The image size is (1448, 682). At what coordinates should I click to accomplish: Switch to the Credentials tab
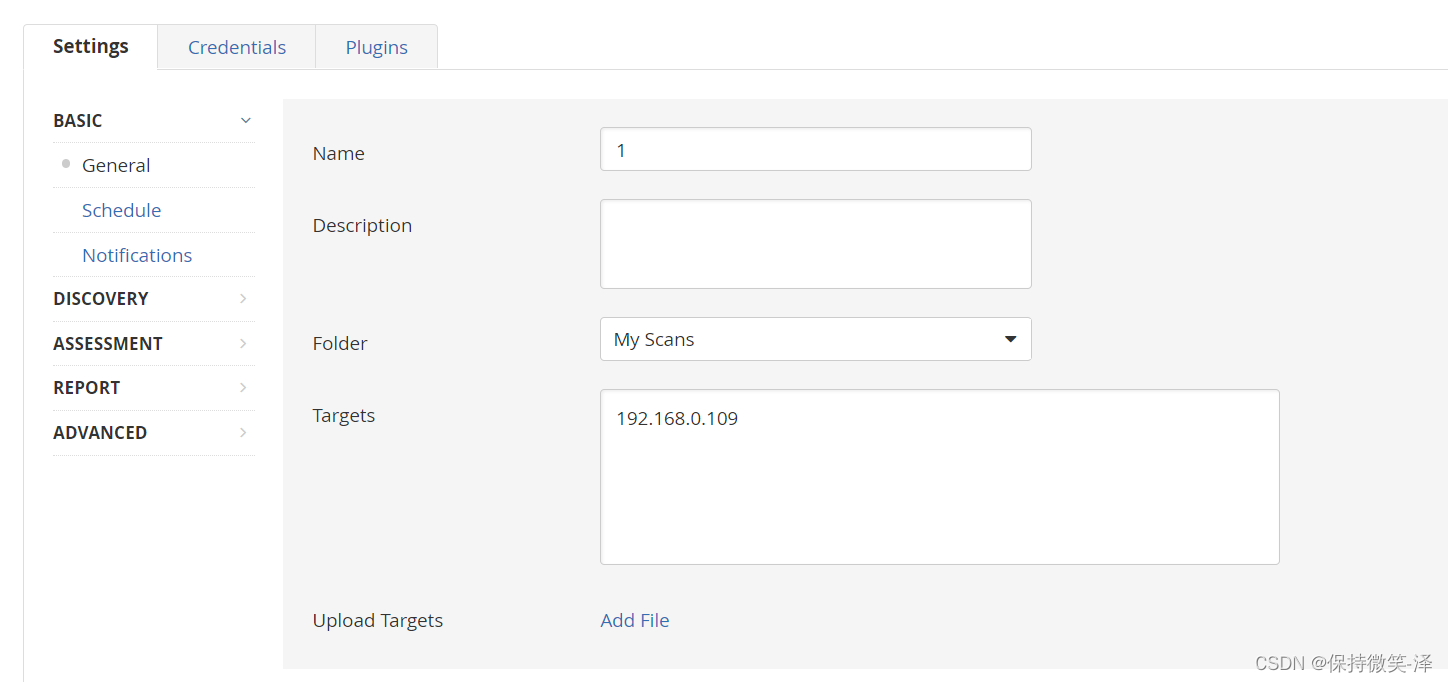(x=237, y=47)
